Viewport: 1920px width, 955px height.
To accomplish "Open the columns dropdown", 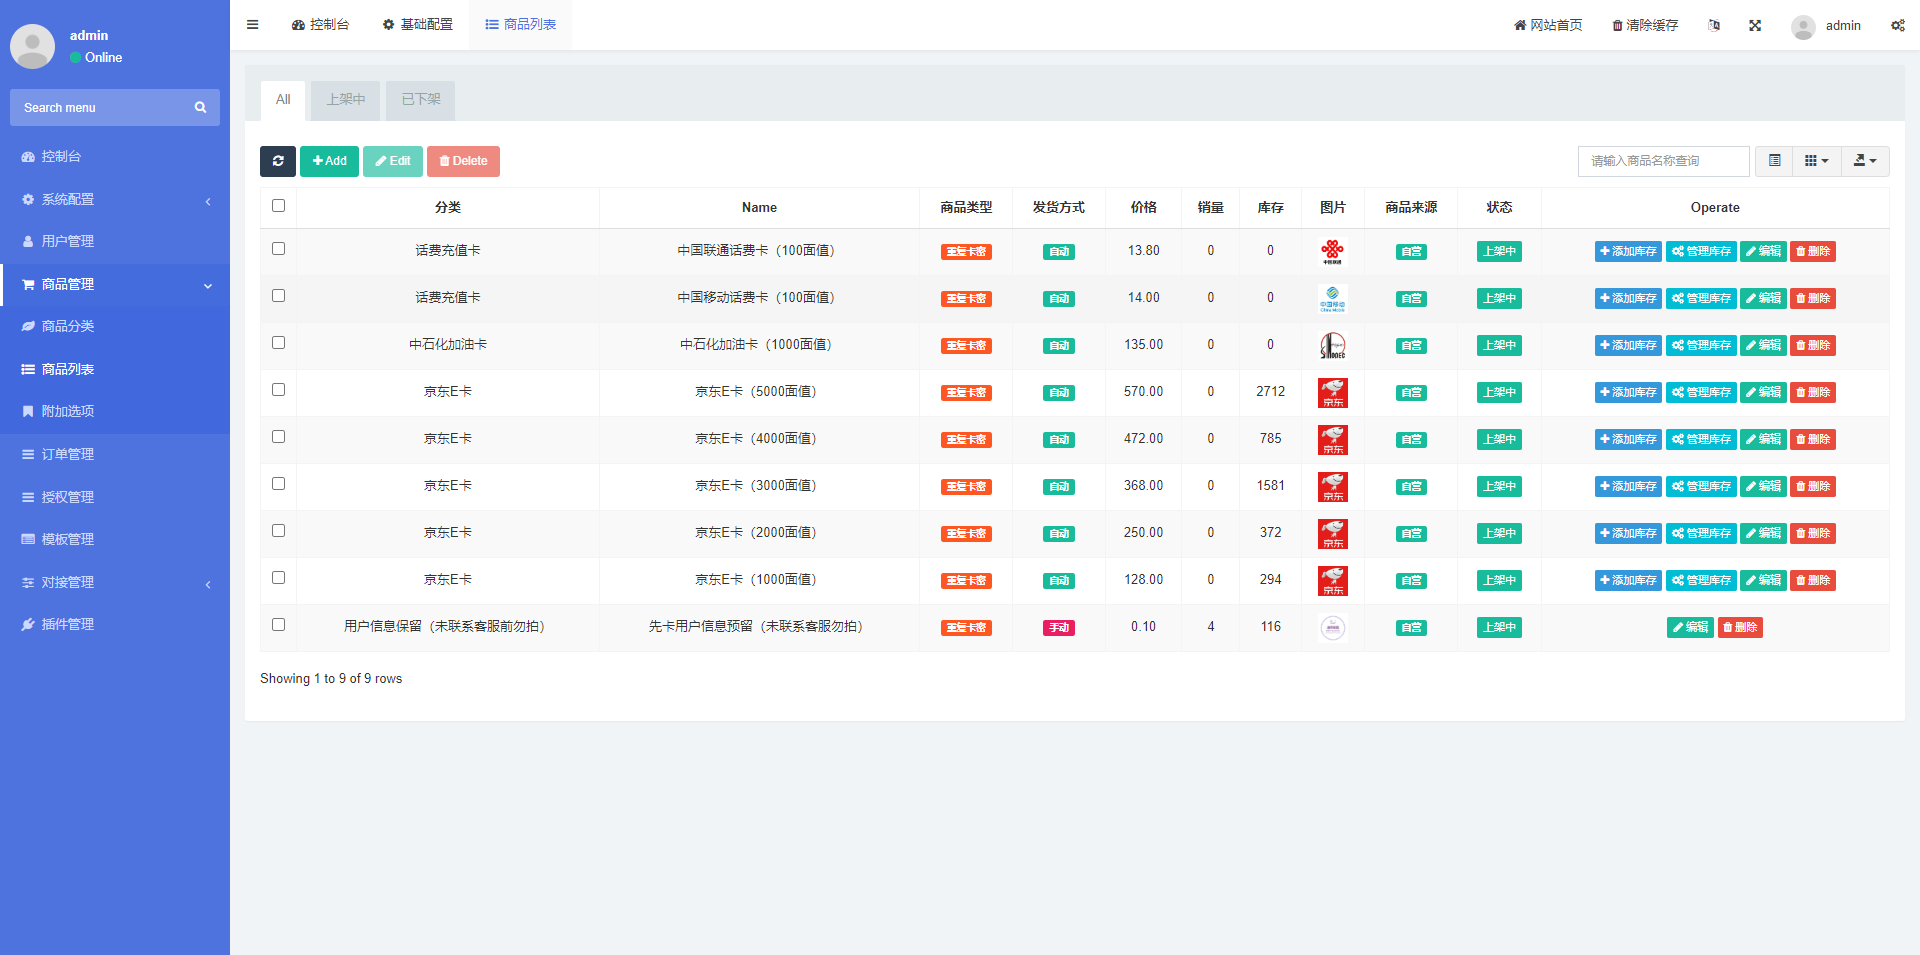I will point(1817,161).
